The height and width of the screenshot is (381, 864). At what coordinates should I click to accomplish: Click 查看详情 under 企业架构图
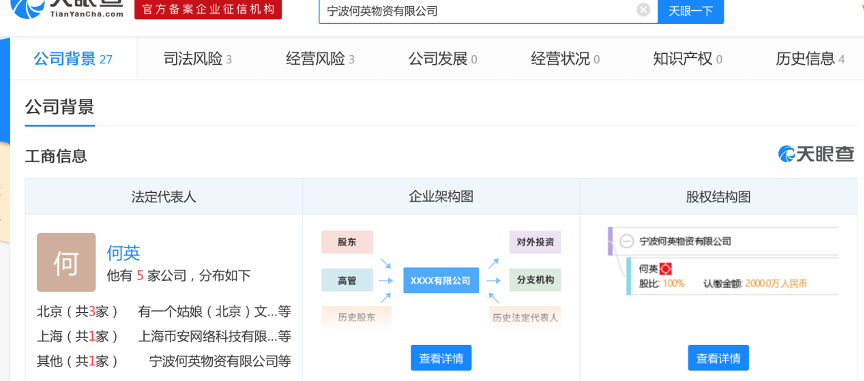[x=441, y=358]
